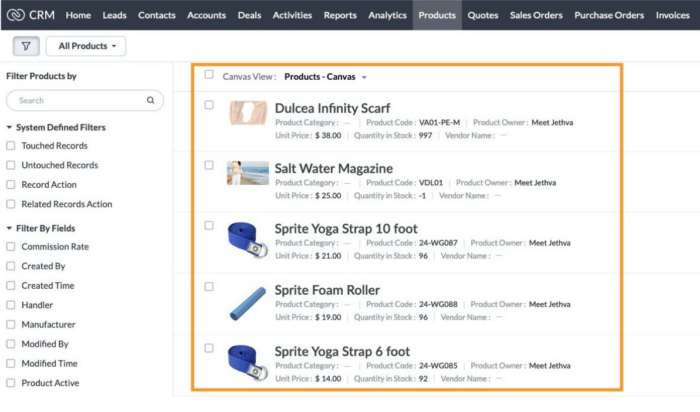Open the Salt Water Magazine thumbnail
This screenshot has height=412, width=700.
coord(248,173)
